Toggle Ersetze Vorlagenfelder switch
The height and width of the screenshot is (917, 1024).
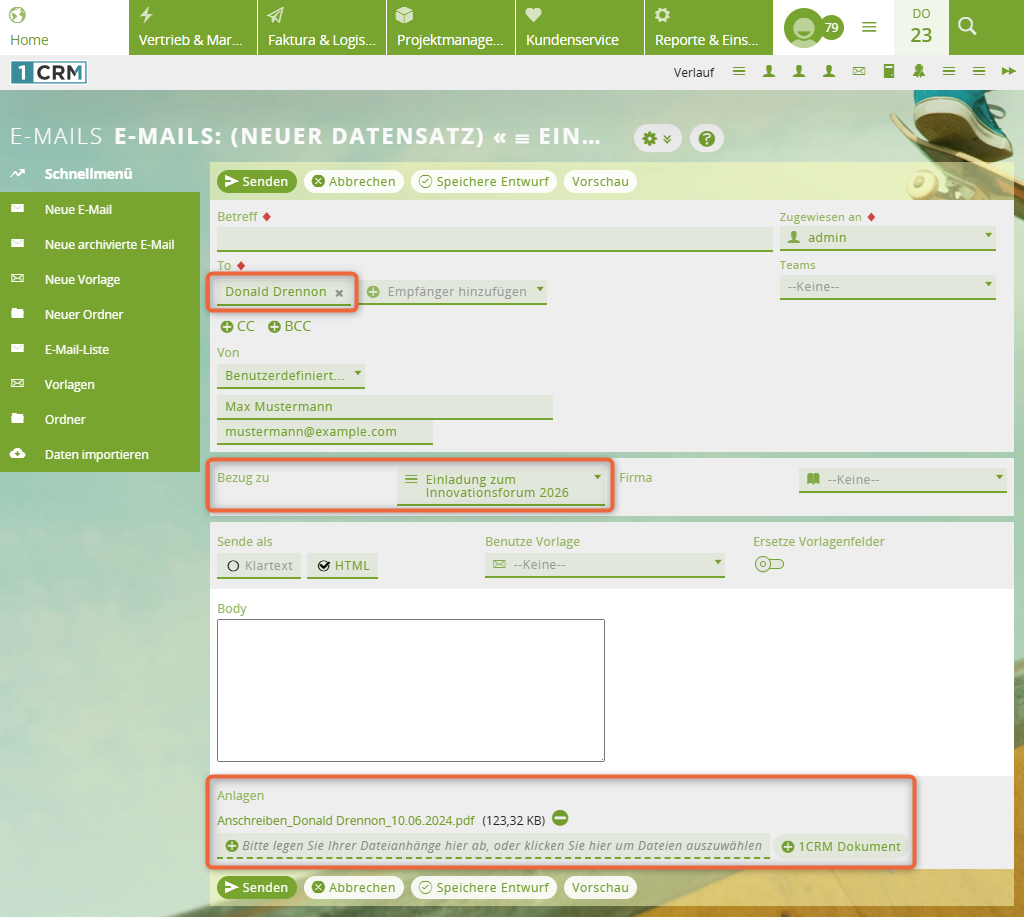pyautogui.click(x=769, y=564)
